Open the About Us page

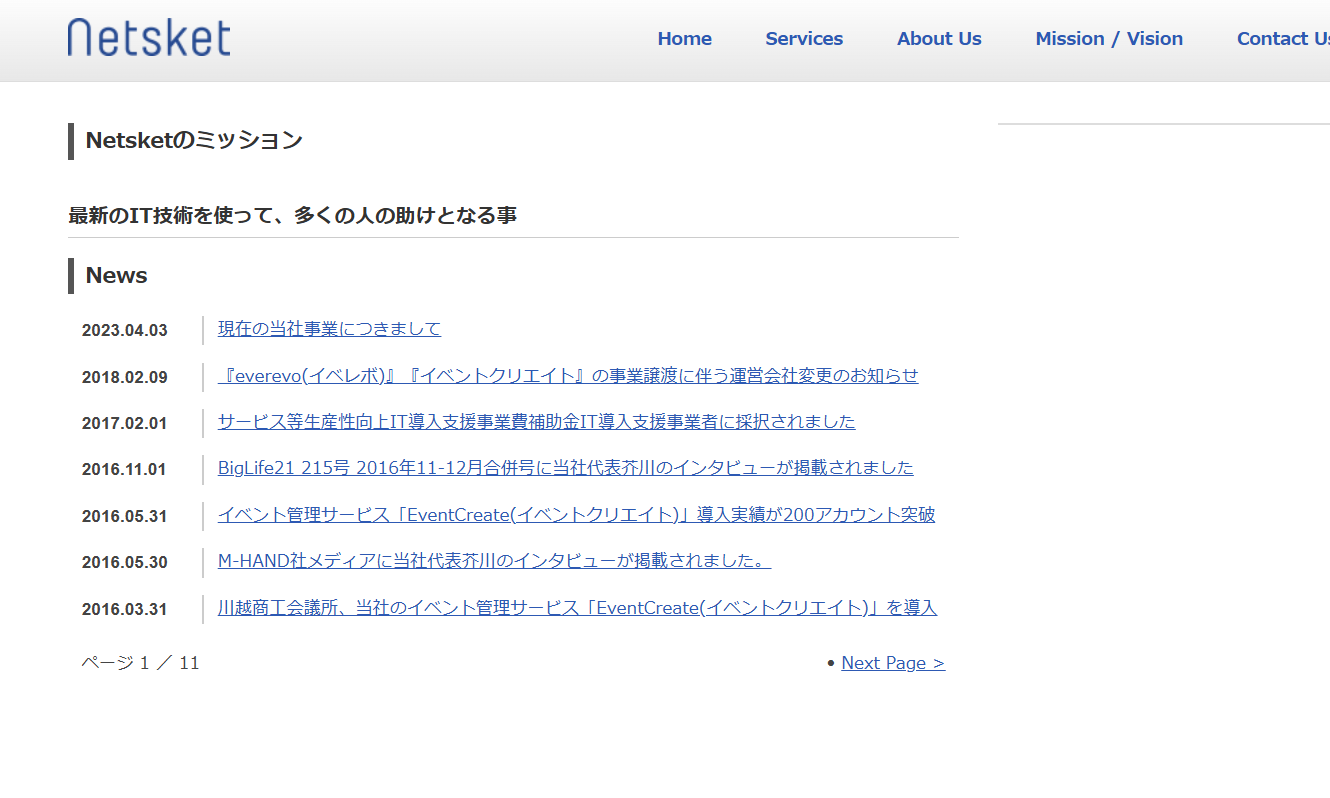[x=938, y=38]
